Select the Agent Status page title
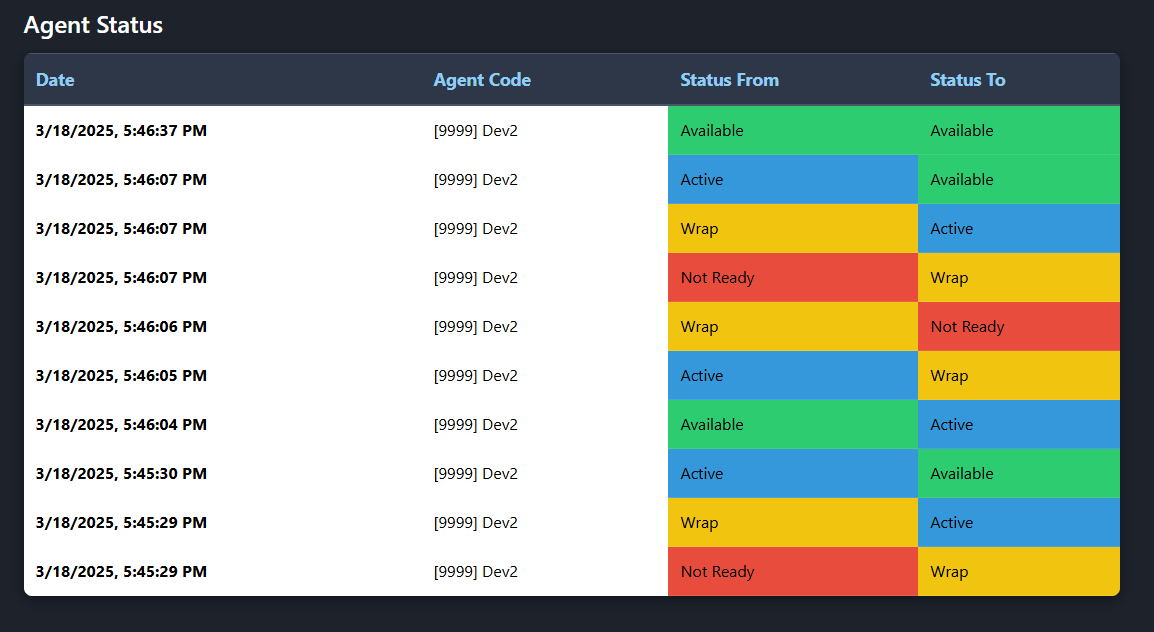The width and height of the screenshot is (1154, 632). [x=93, y=26]
